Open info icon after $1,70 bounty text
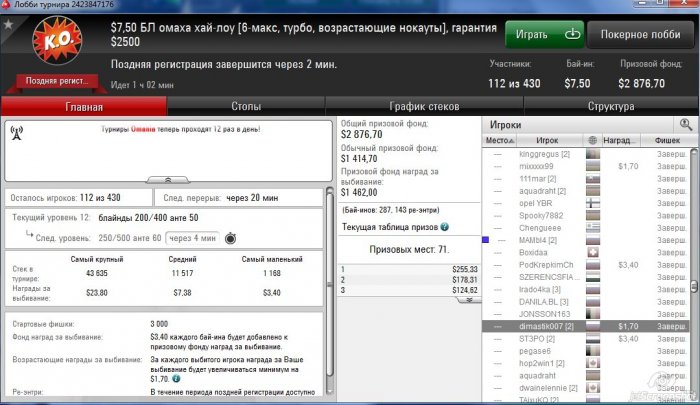700x405 pixels. 176,379
